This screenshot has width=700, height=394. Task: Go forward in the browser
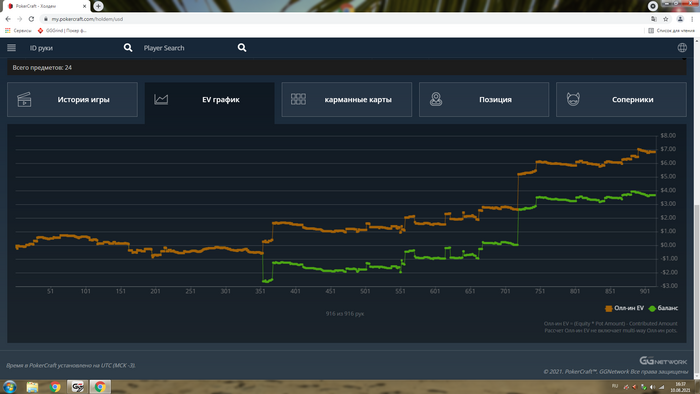click(20, 19)
